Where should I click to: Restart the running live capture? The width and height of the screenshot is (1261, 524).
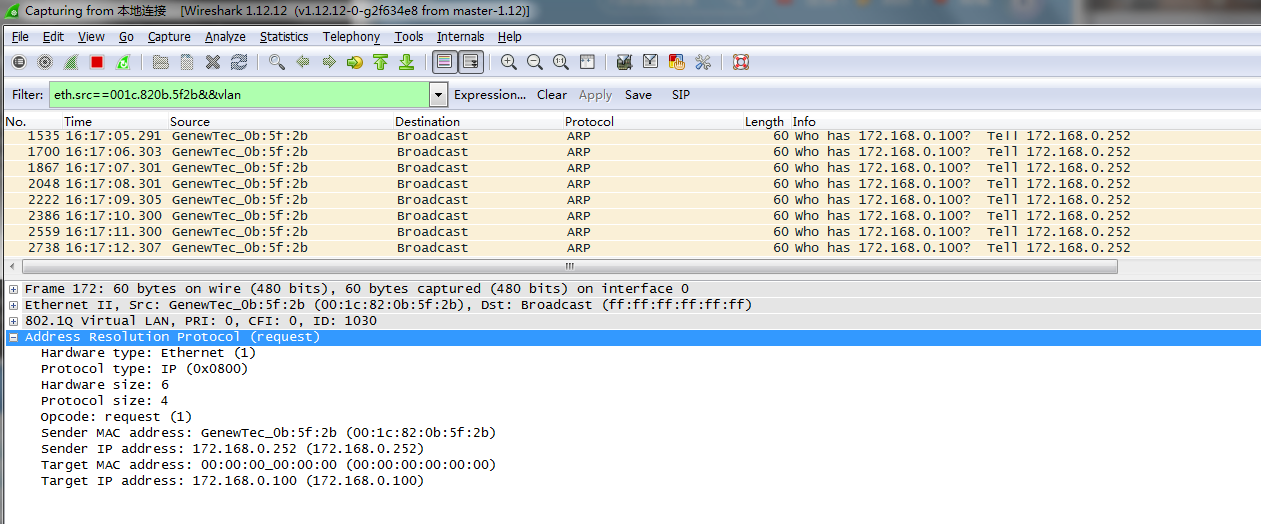123,62
